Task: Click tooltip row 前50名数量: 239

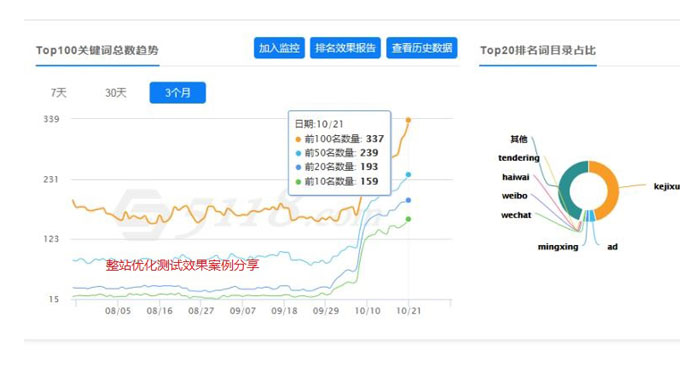Action: [x=337, y=153]
